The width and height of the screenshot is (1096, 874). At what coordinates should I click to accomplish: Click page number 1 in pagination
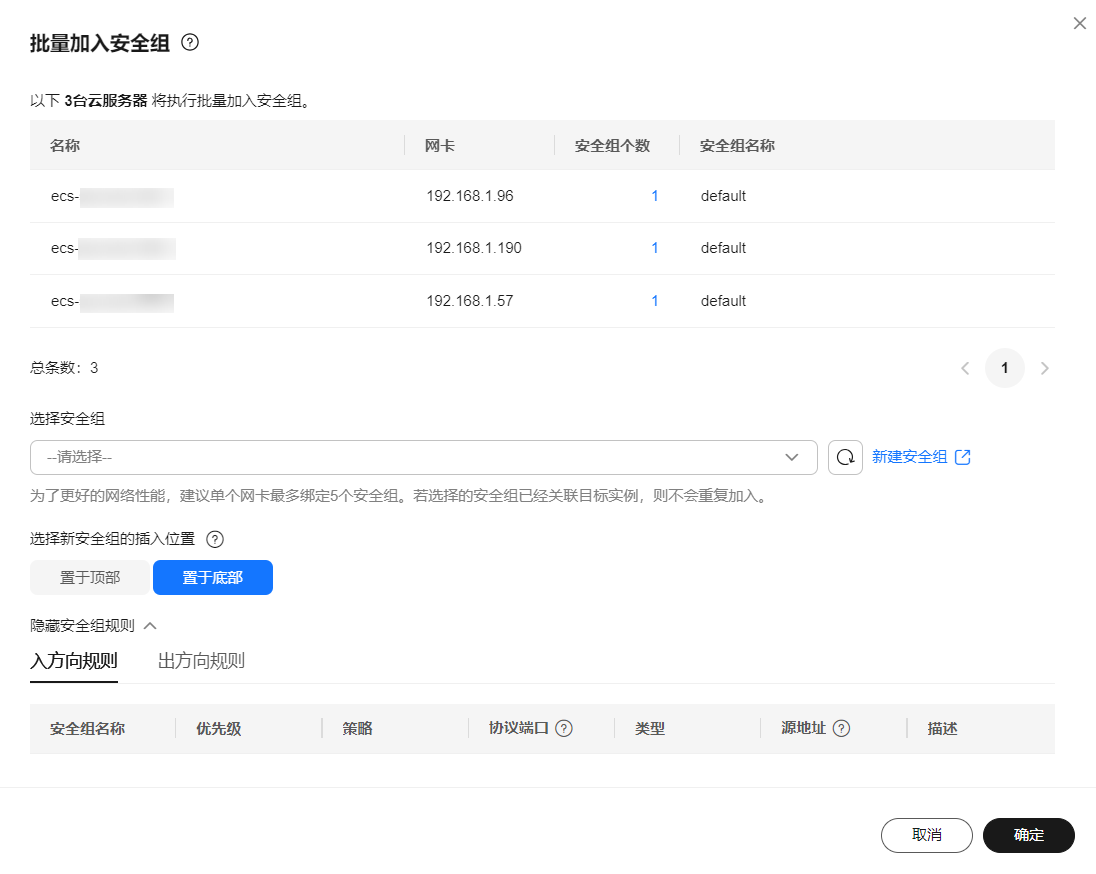[1004, 368]
